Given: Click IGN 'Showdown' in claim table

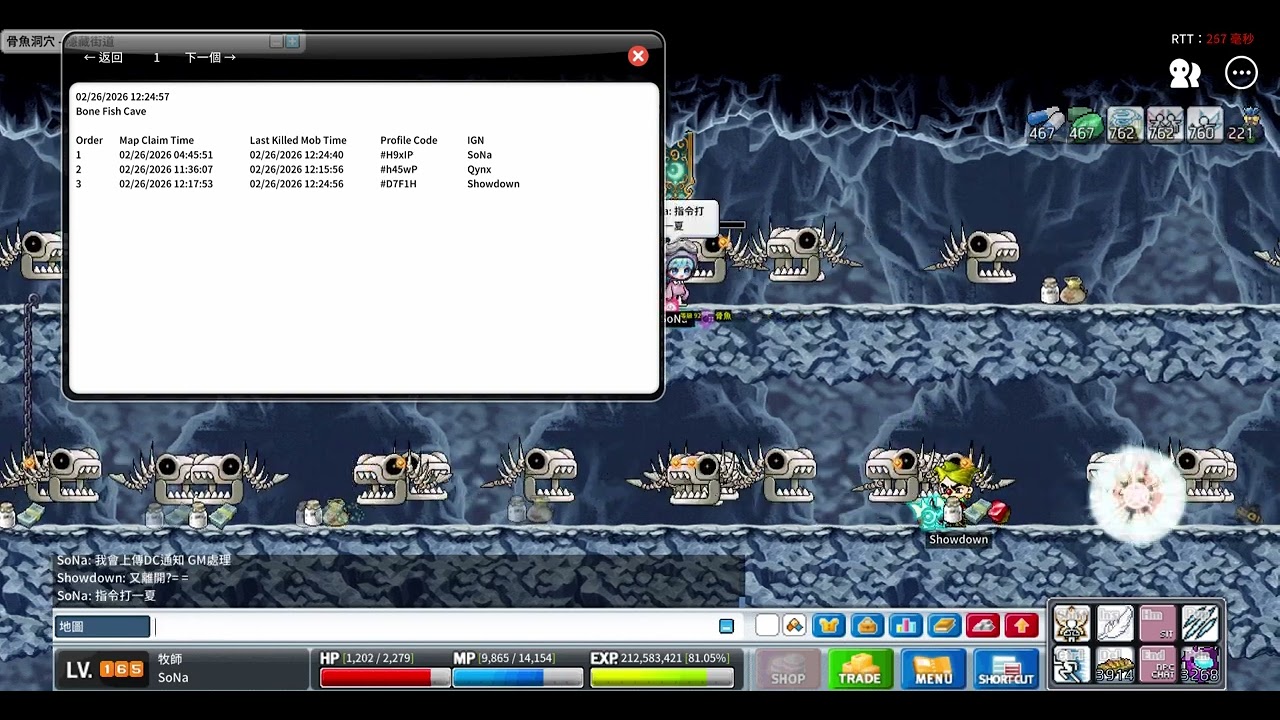Looking at the screenshot, I should click(493, 184).
